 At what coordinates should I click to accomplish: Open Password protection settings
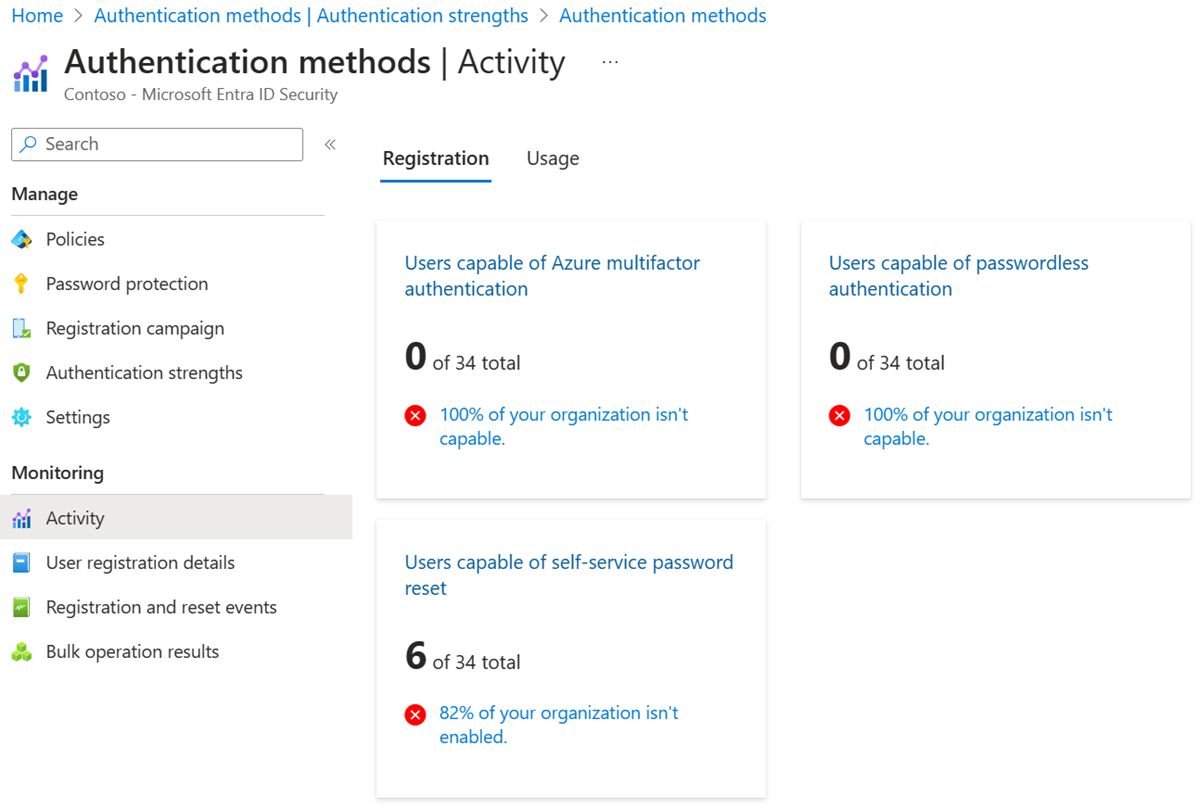tap(127, 283)
